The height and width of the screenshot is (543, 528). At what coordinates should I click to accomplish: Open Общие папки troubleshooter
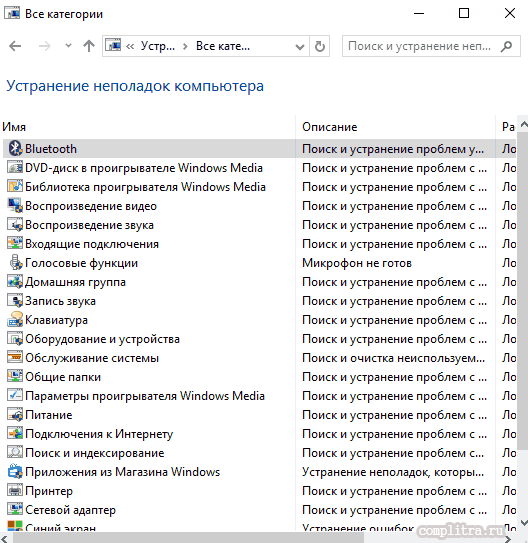coord(63,377)
